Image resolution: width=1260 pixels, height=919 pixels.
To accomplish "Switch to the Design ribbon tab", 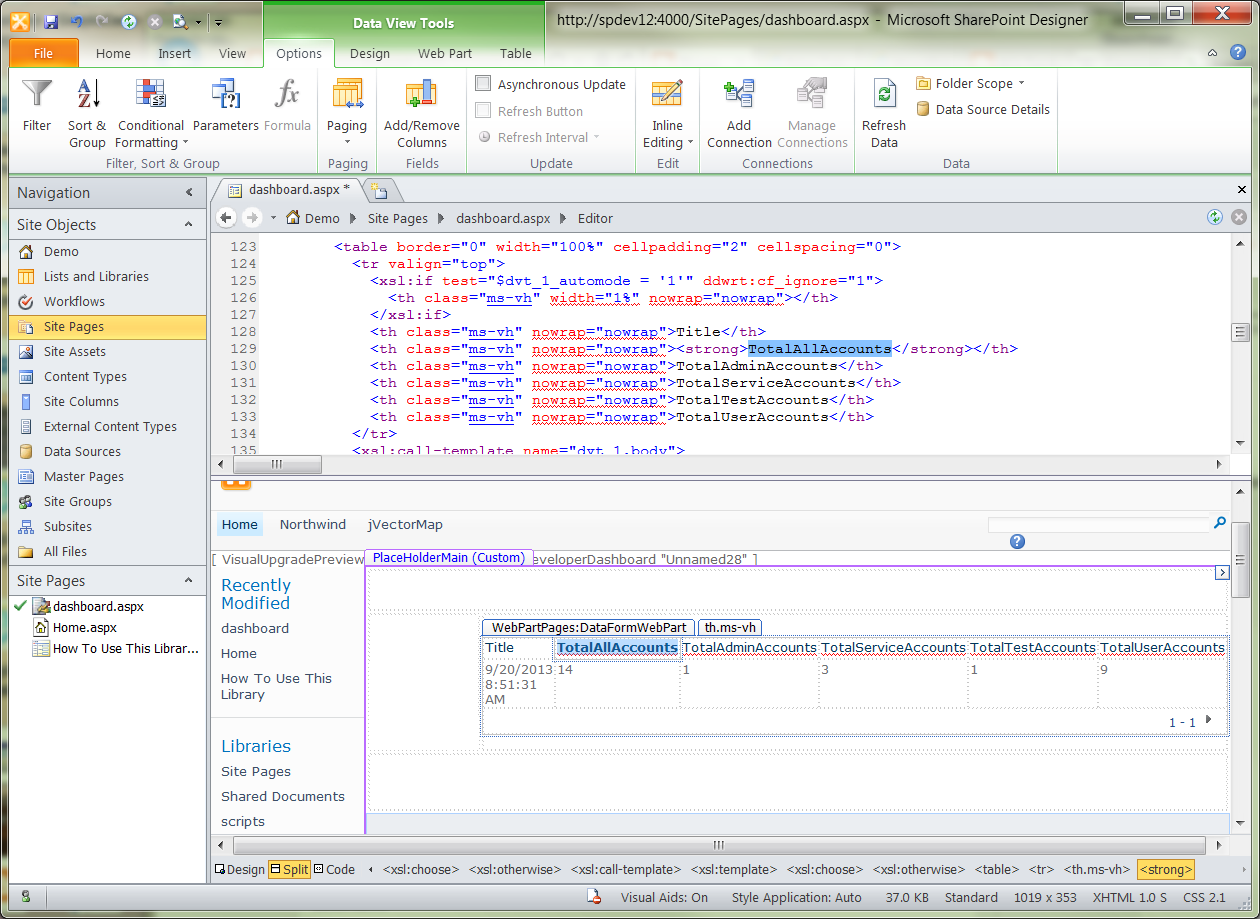I will tap(370, 54).
